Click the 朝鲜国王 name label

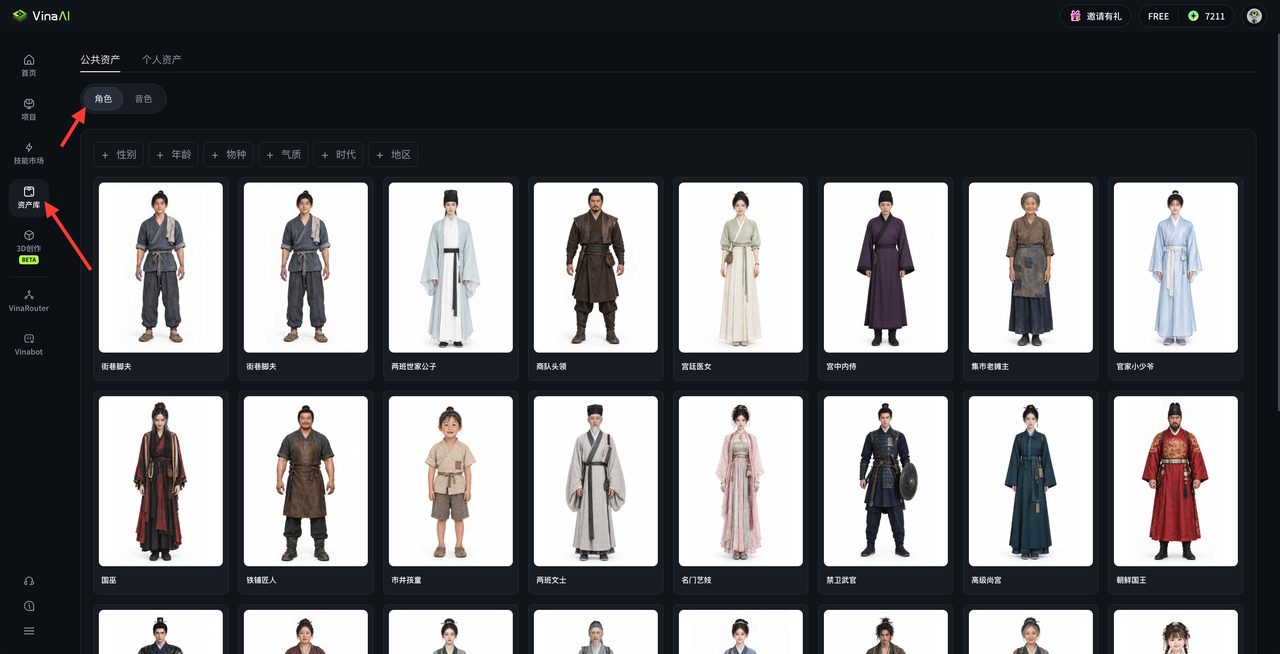(1132, 580)
